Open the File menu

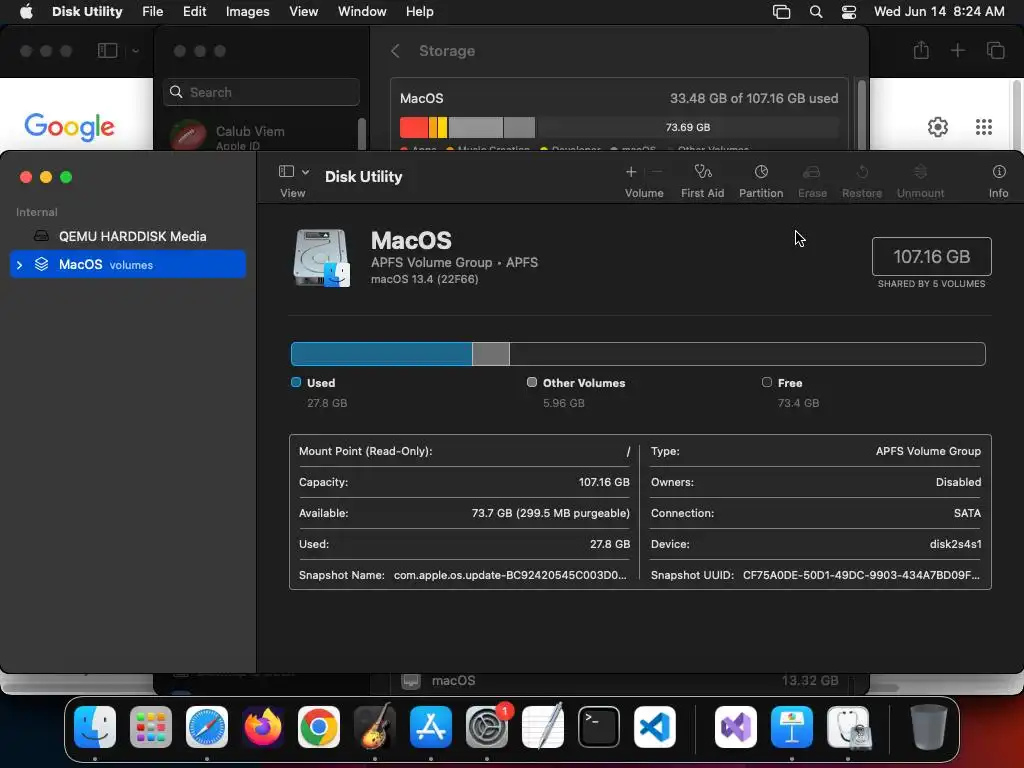tap(153, 12)
